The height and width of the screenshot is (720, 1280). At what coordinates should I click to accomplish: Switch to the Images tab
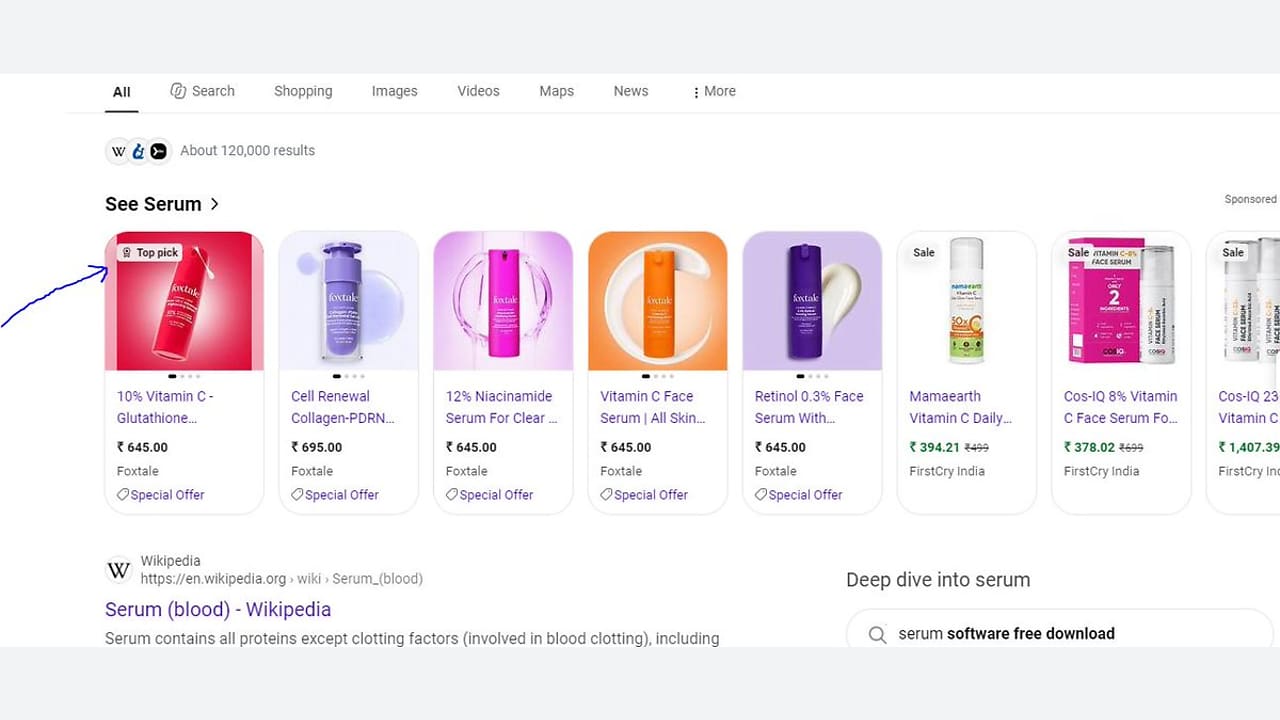pyautogui.click(x=394, y=91)
